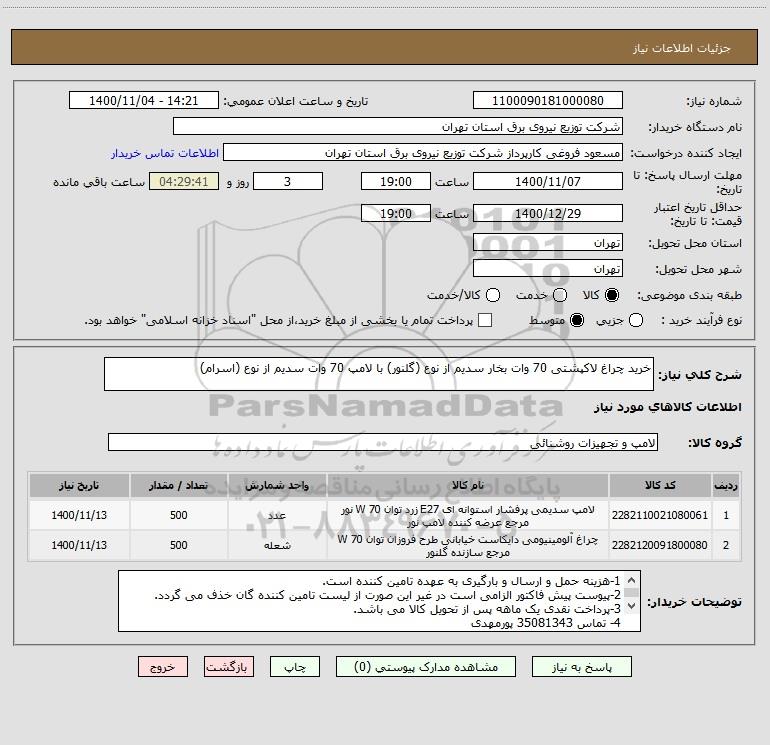770x745 pixels.
Task: Click the نام دستگاه خریدار field
Action: pos(398,126)
